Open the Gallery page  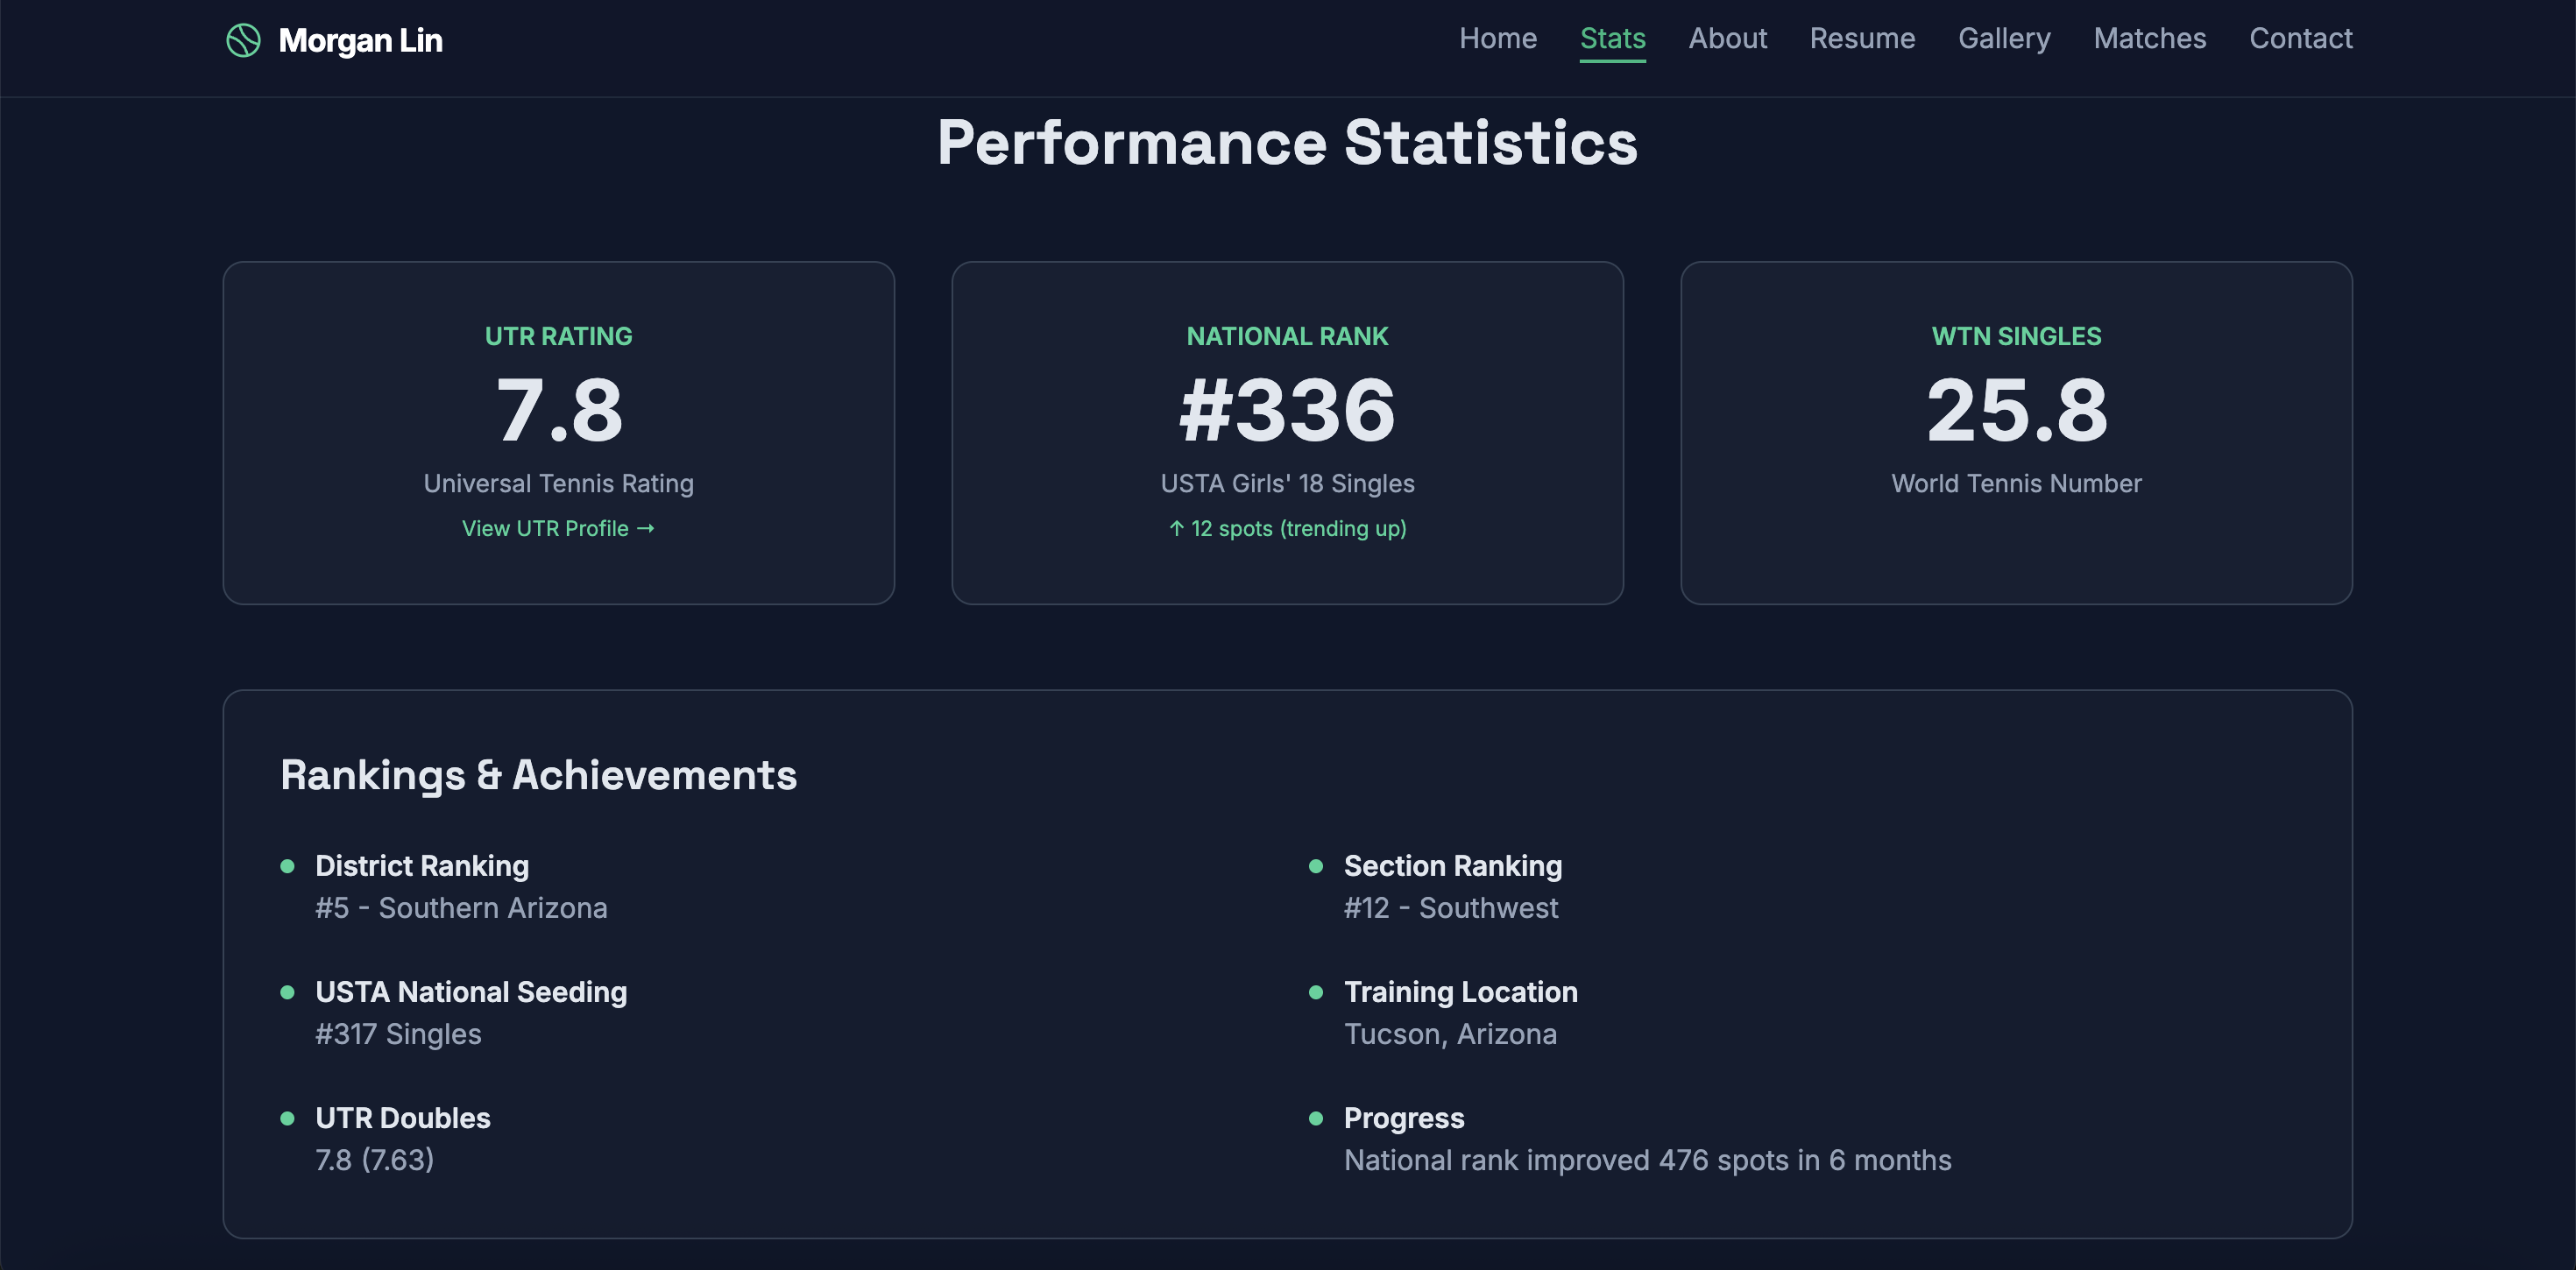click(2004, 38)
